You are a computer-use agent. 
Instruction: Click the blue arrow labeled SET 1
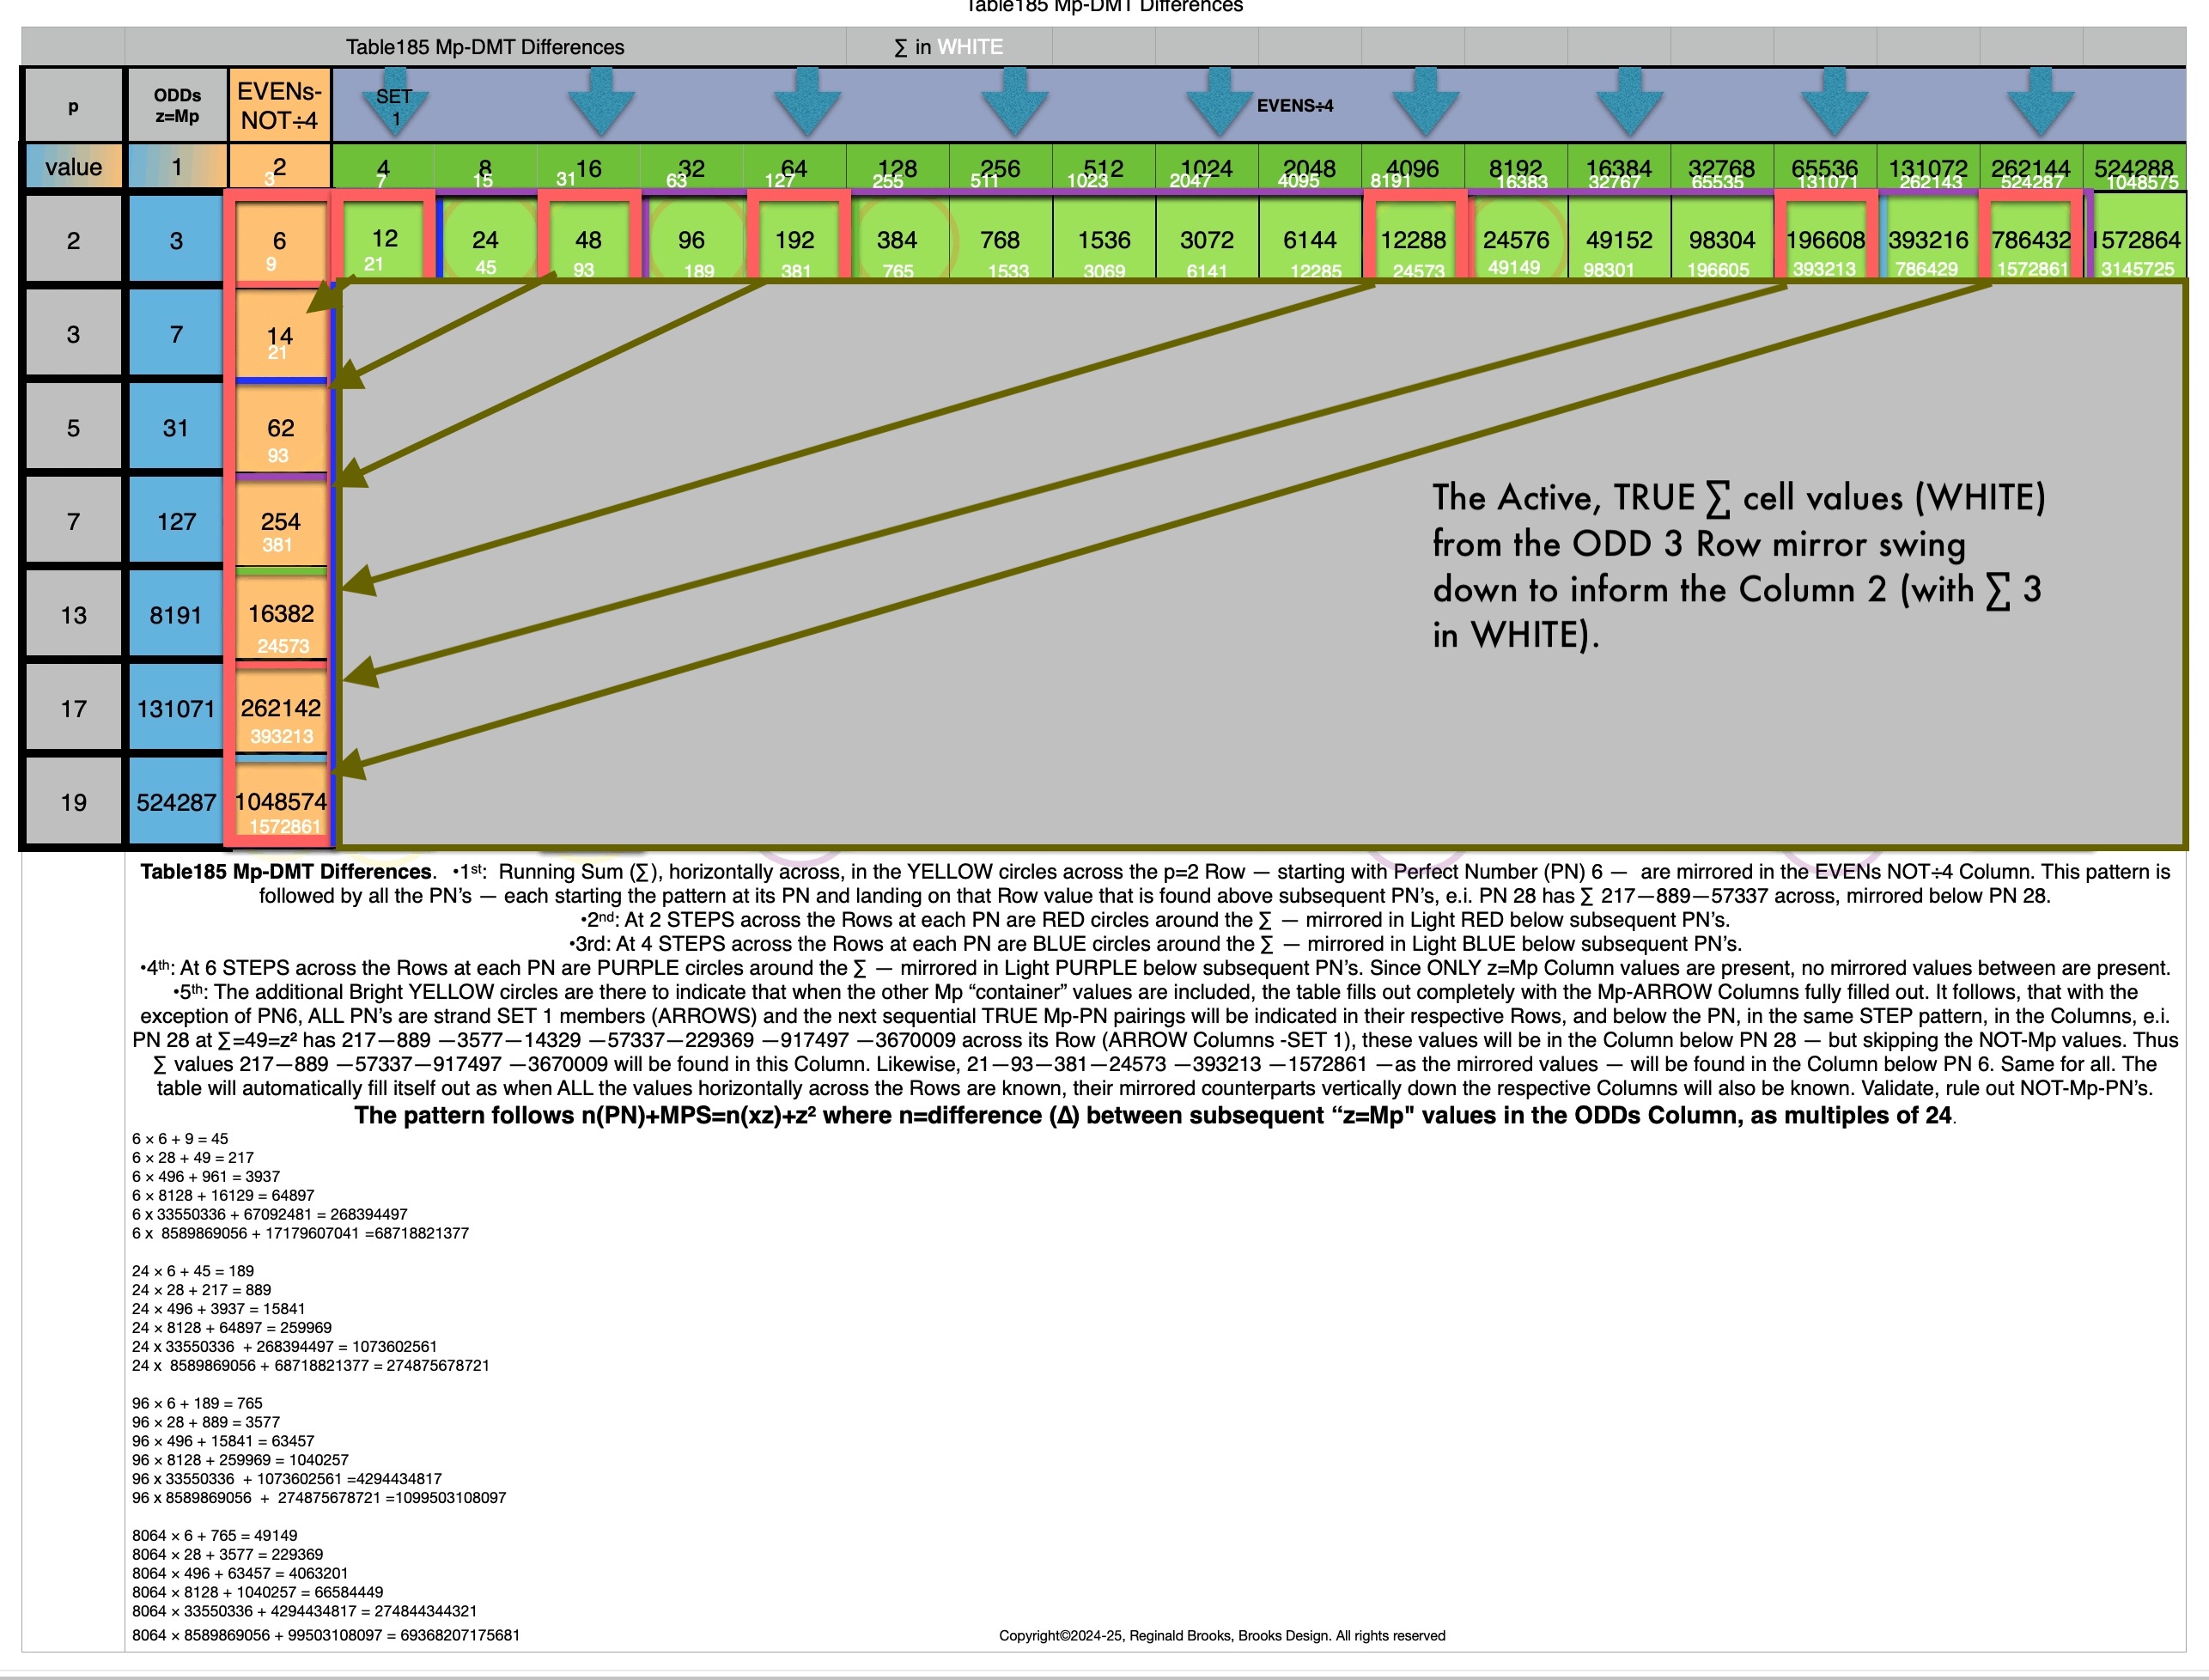tap(394, 104)
